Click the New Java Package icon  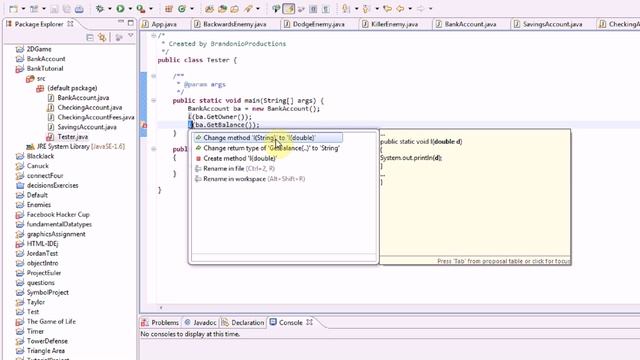coord(169,8)
